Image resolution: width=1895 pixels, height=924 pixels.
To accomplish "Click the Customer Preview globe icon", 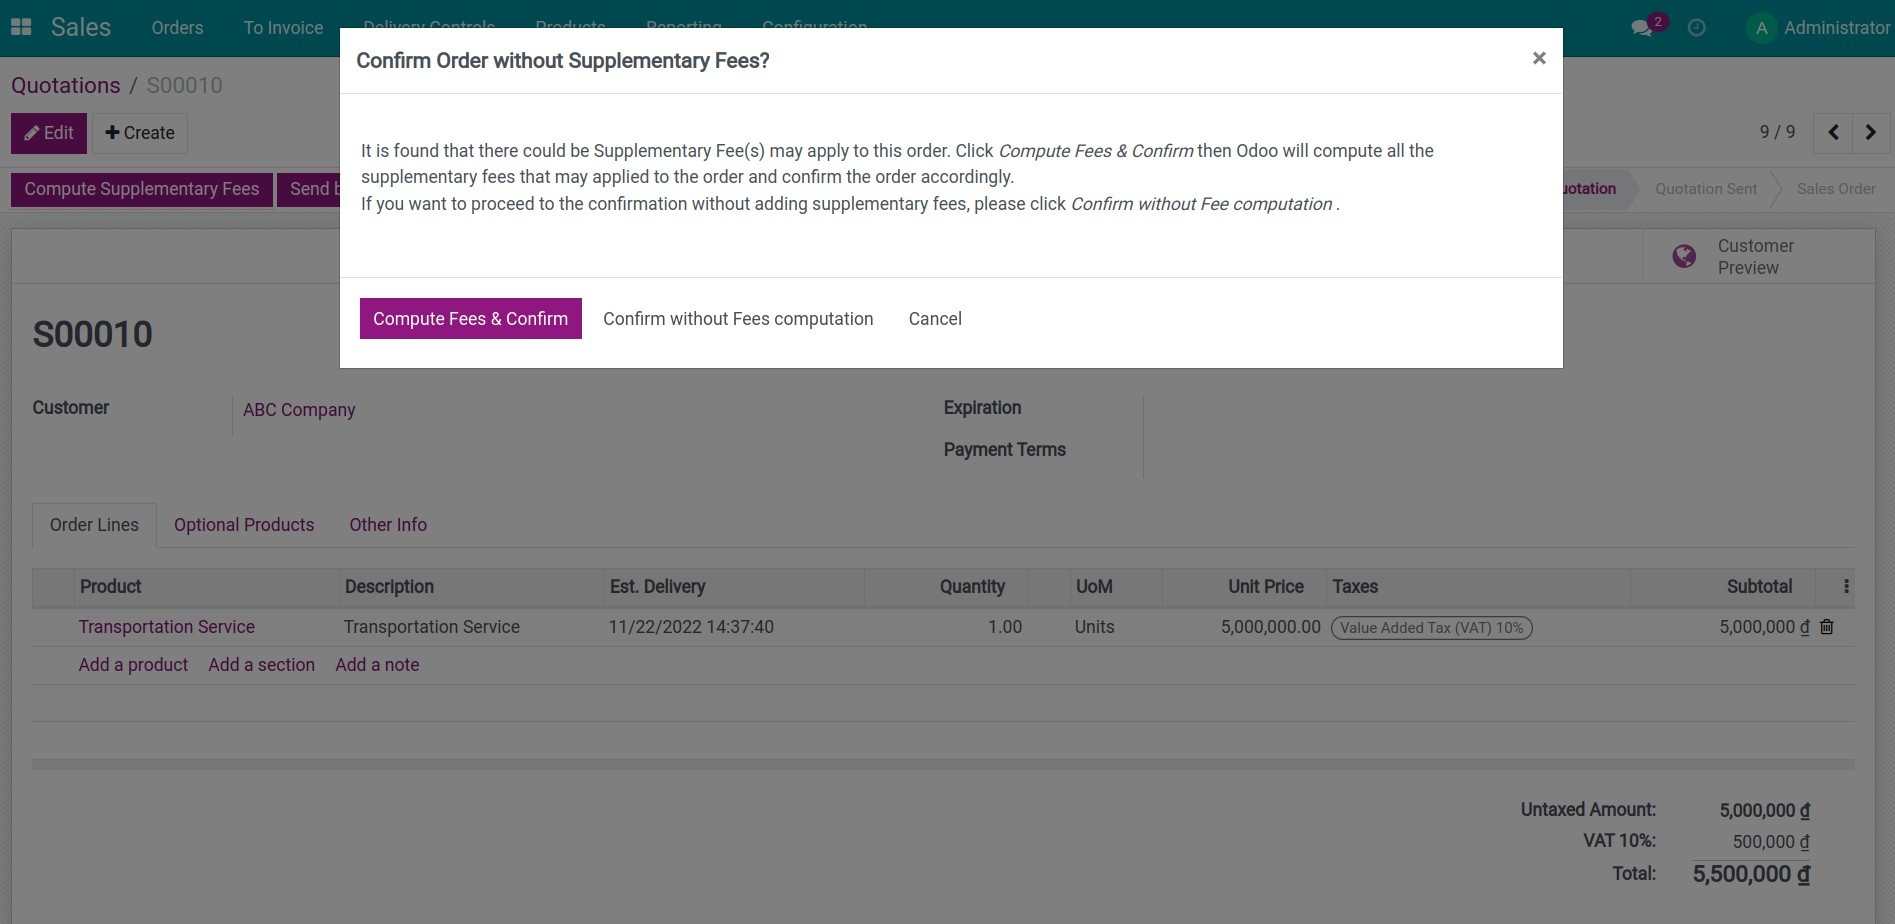I will click(x=1684, y=256).
